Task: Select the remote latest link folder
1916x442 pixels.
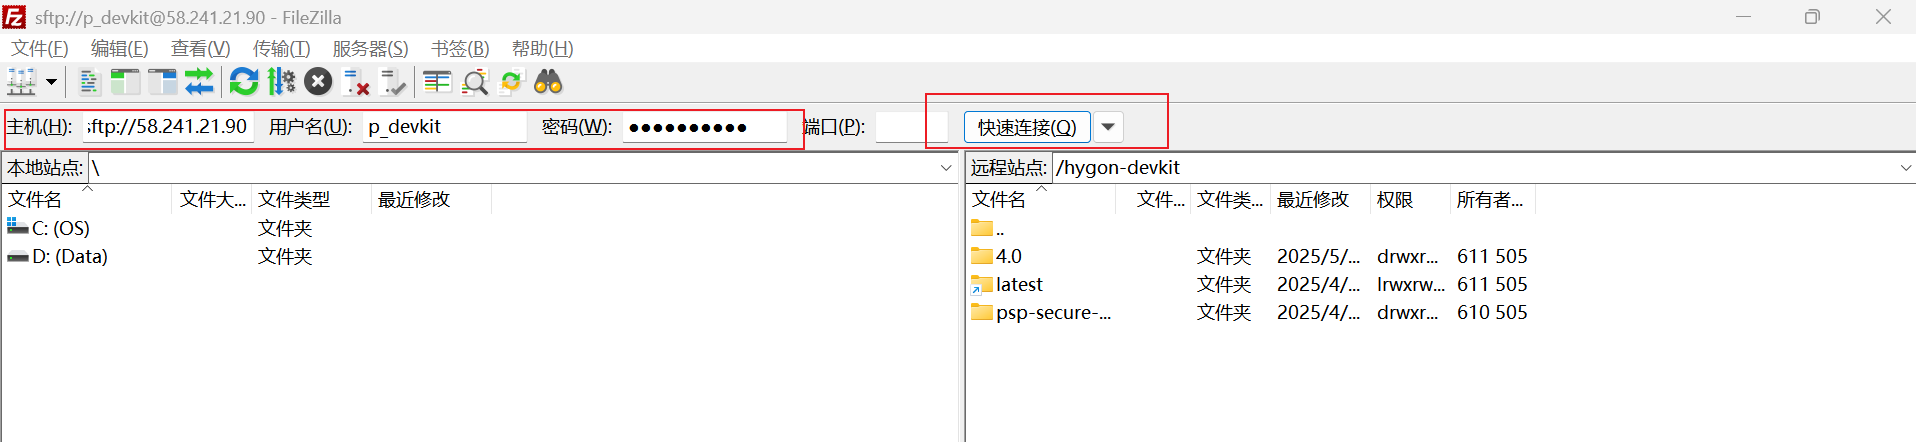Action: 1007,284
